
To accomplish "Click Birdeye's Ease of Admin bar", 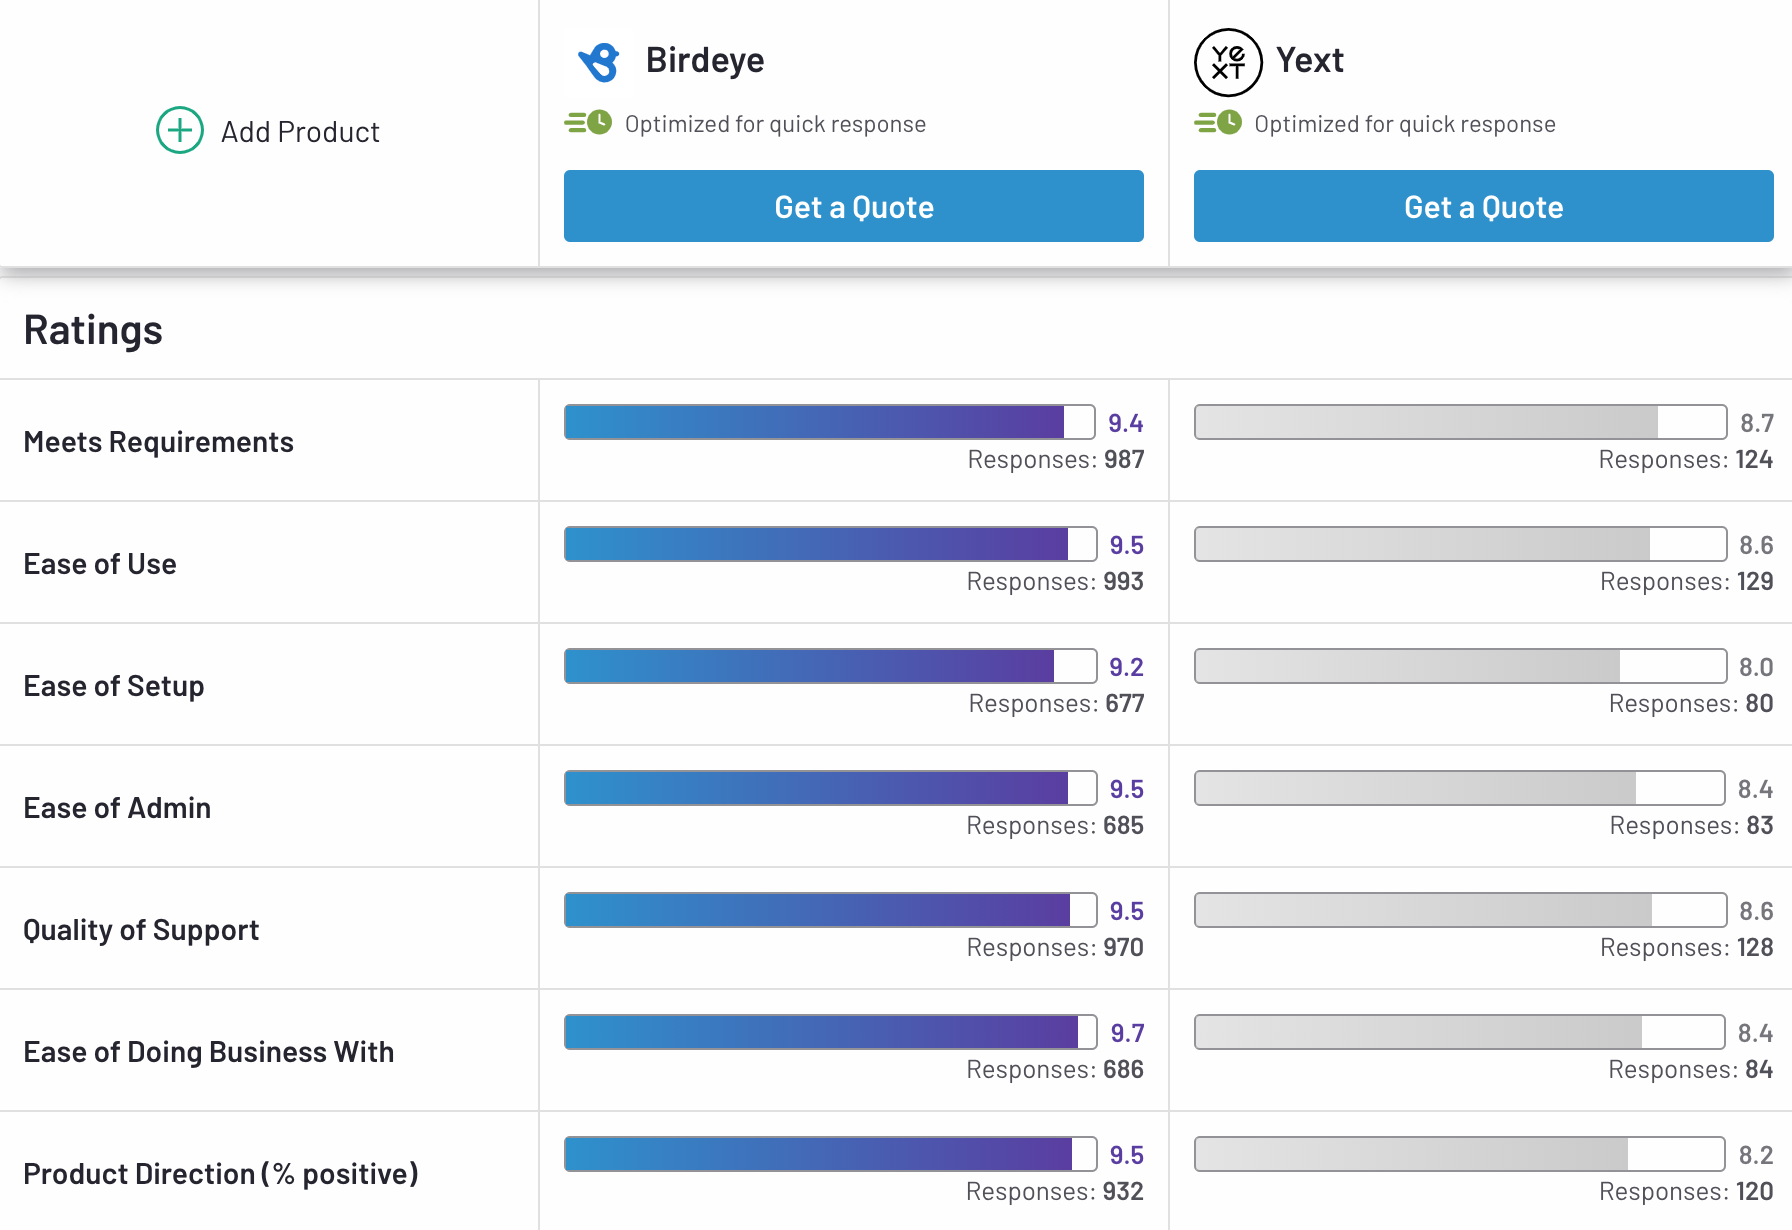I will pyautogui.click(x=829, y=788).
